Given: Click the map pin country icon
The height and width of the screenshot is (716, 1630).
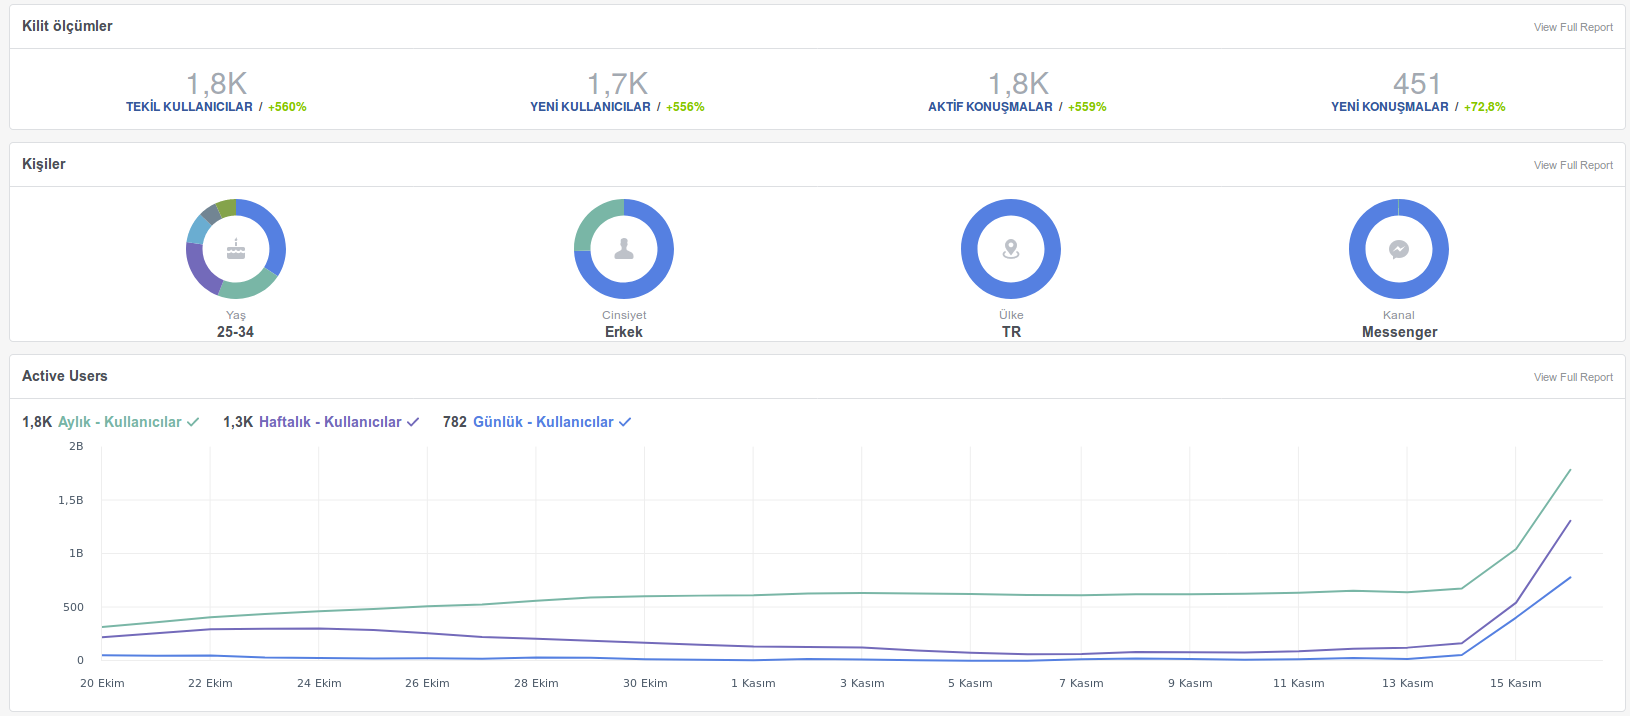Looking at the screenshot, I should point(1011,249).
